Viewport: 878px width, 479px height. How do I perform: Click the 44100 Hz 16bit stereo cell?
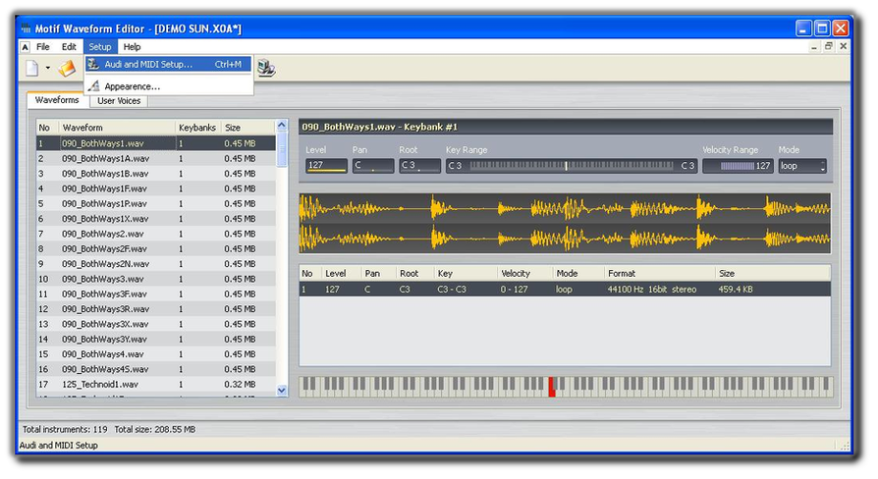point(652,290)
